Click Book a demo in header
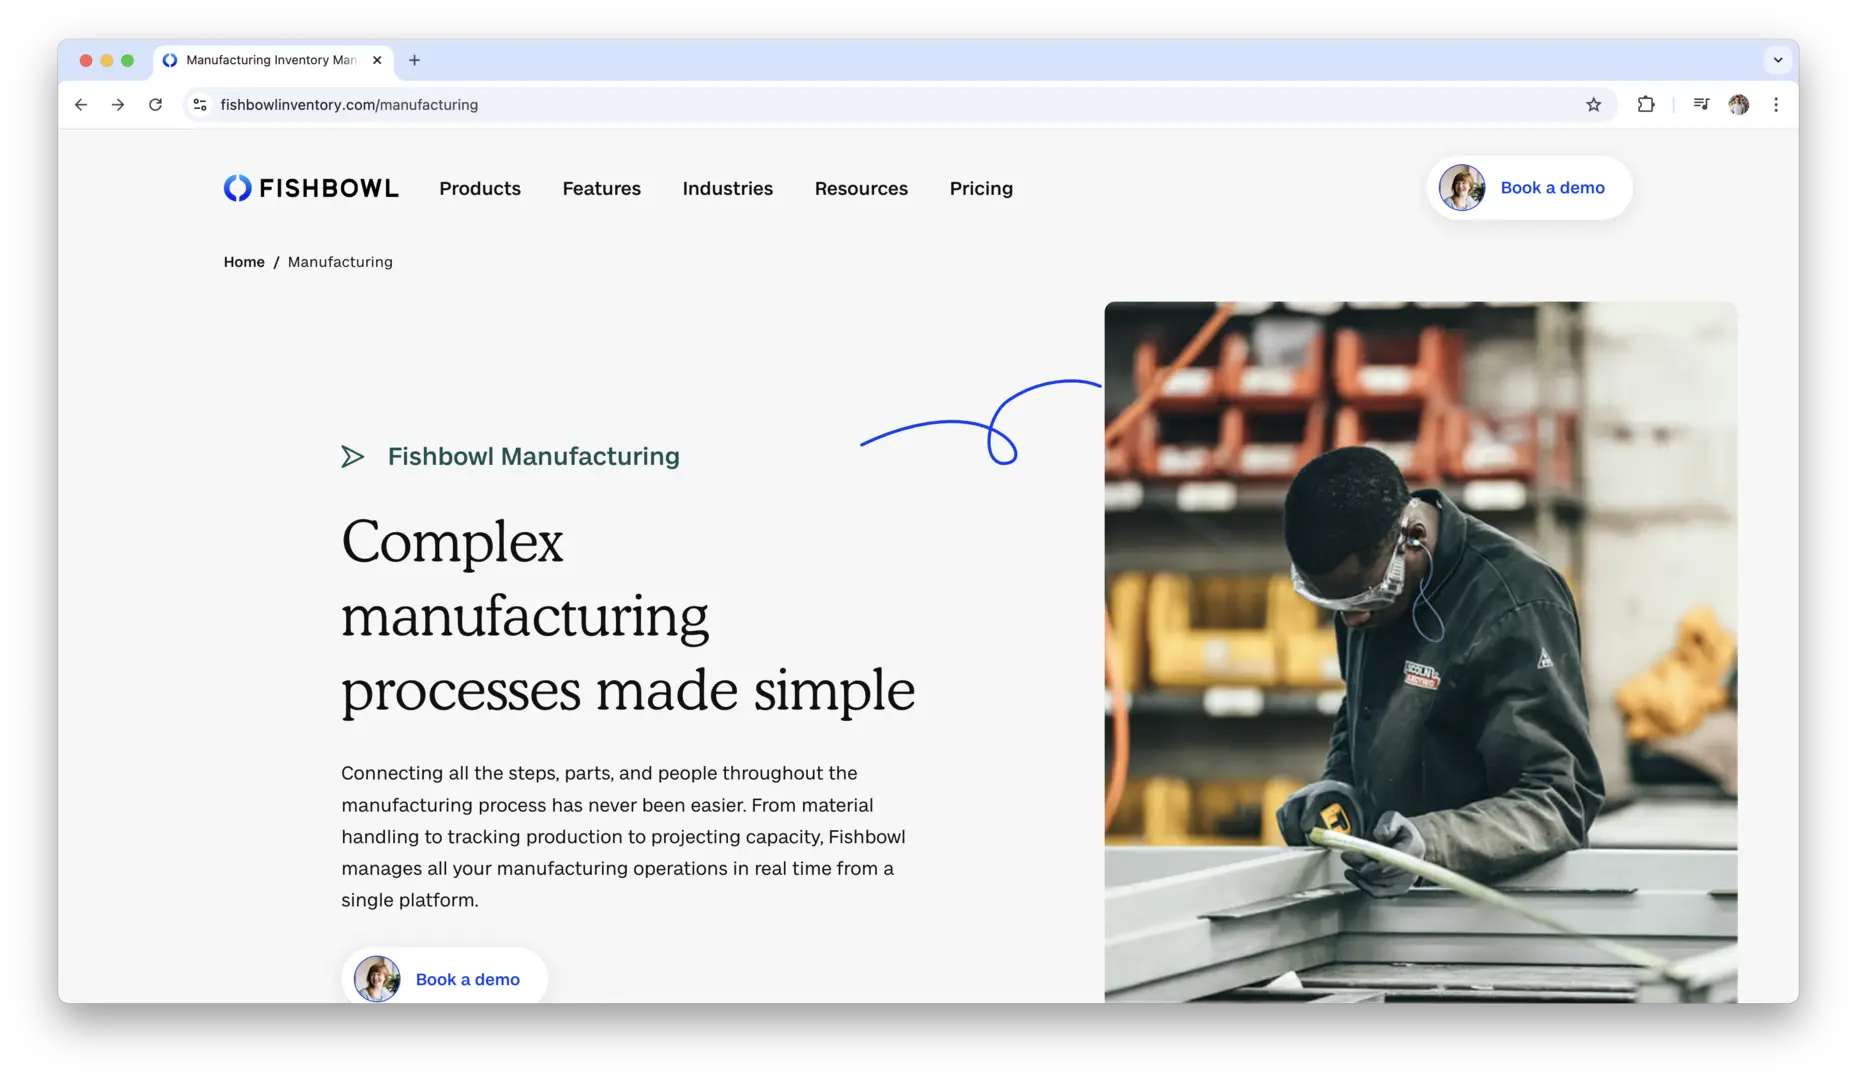 1529,188
